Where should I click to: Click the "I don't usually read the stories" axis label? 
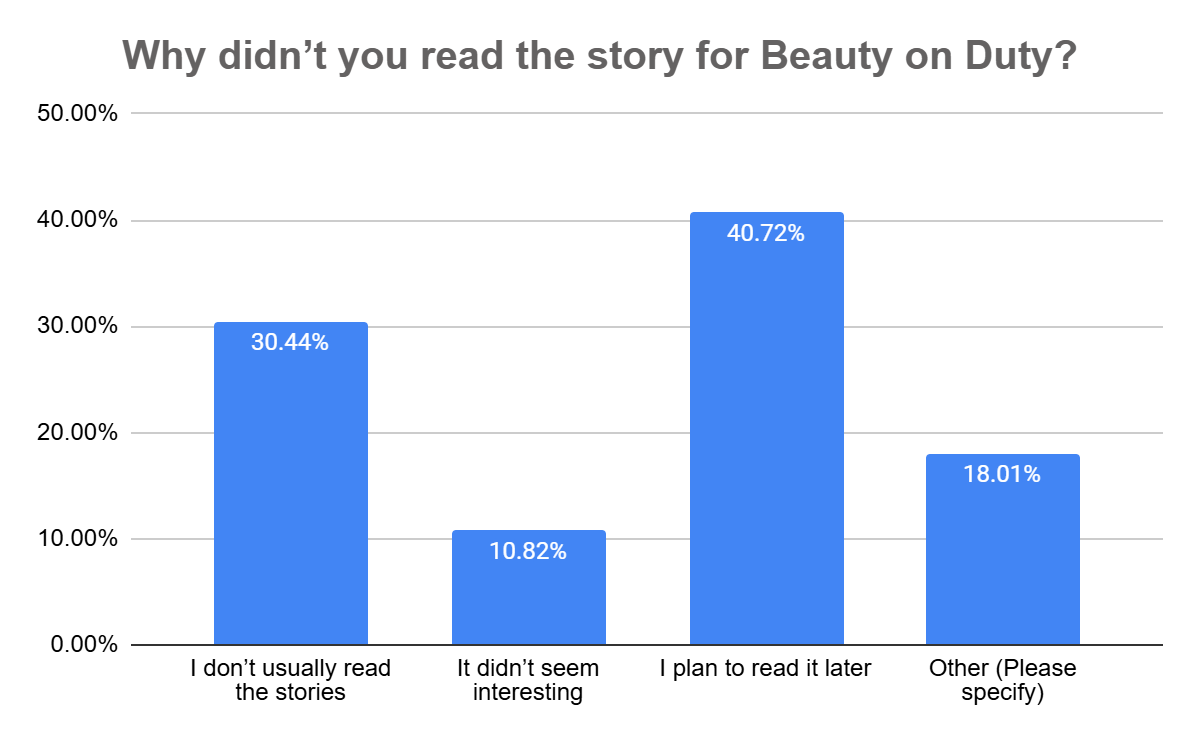(291, 680)
